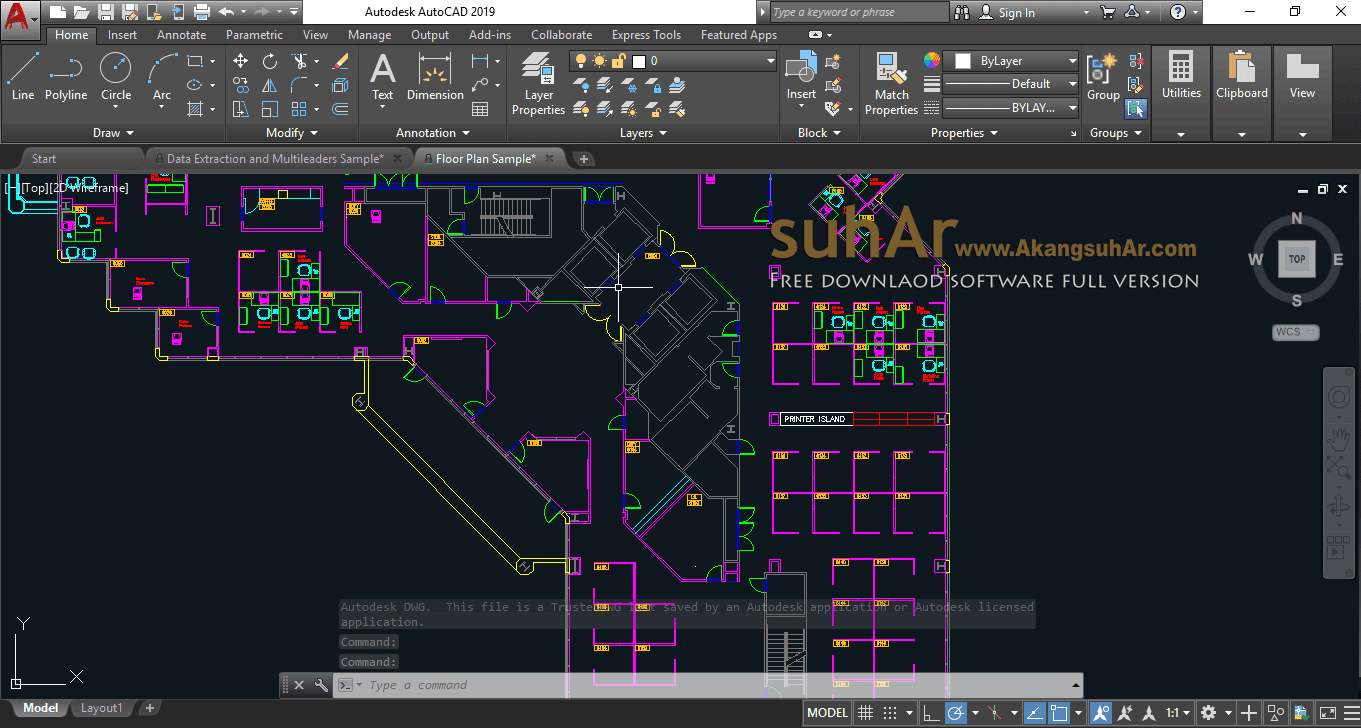This screenshot has width=1361, height=728.
Task: Click the new drawing tab plus button
Action: coord(584,159)
